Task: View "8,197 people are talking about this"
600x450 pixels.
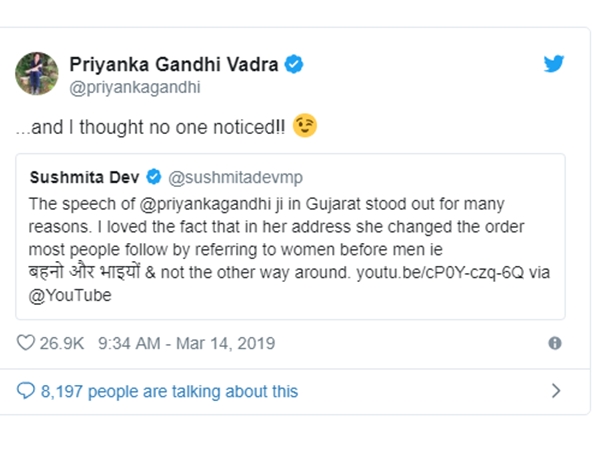Action: [168, 391]
